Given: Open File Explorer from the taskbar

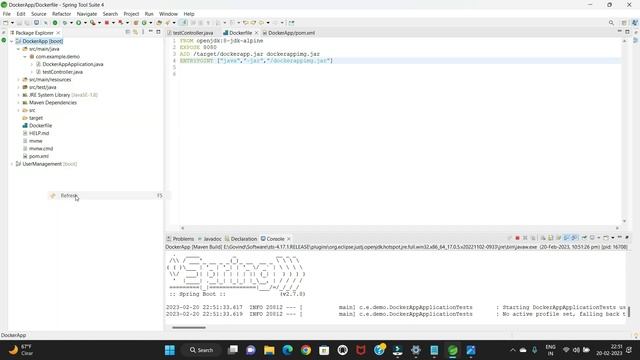Looking at the screenshot, I should pyautogui.click(x=269, y=350).
